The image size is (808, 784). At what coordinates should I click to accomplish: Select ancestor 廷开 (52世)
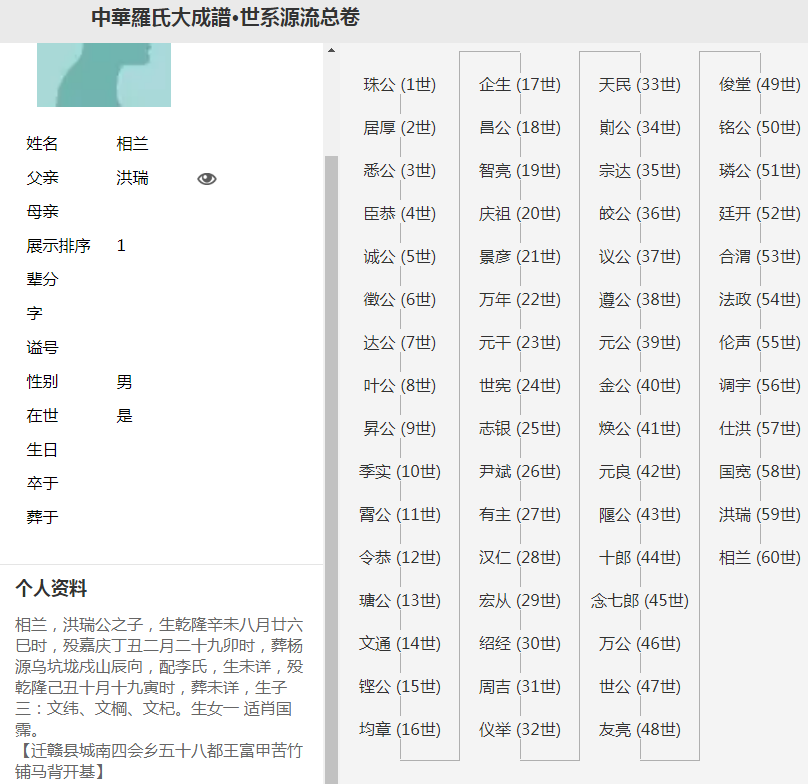point(760,213)
